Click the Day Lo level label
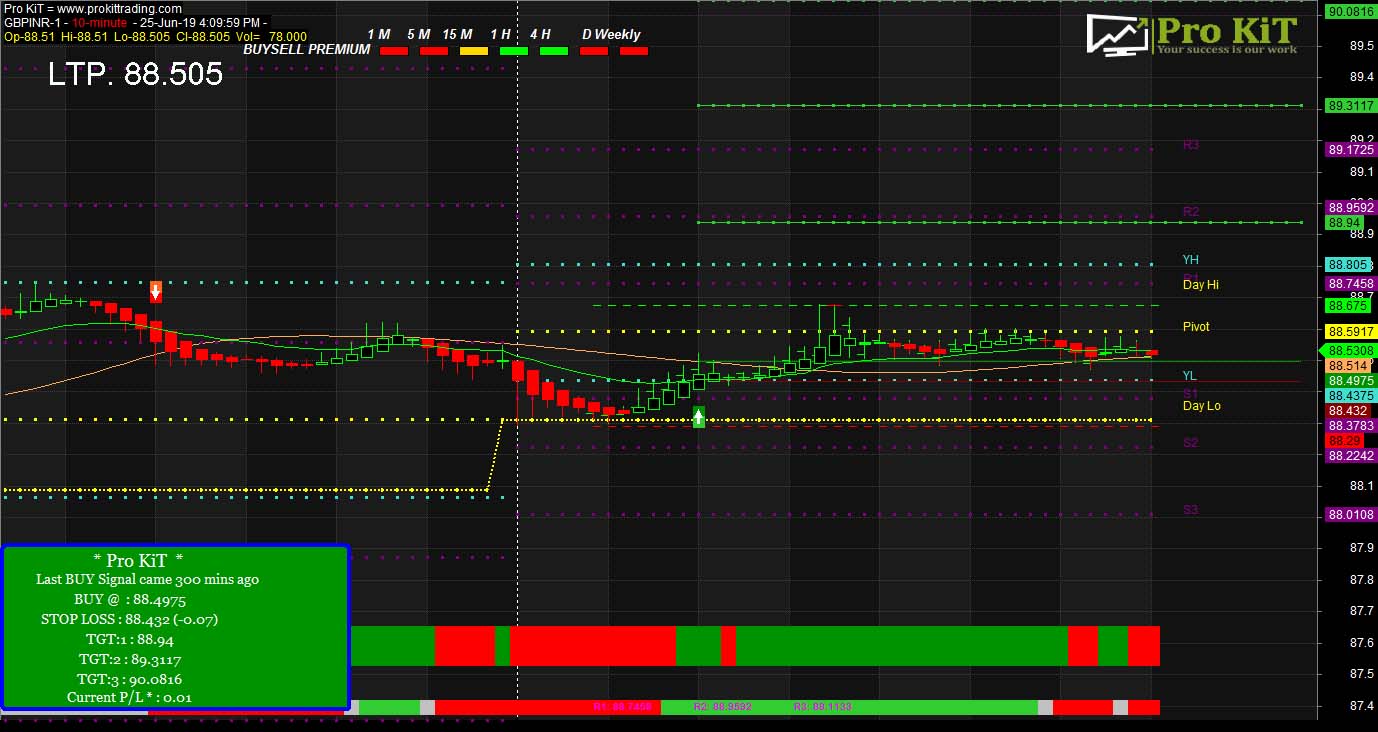Screen dimensions: 1378x732 coord(1201,406)
